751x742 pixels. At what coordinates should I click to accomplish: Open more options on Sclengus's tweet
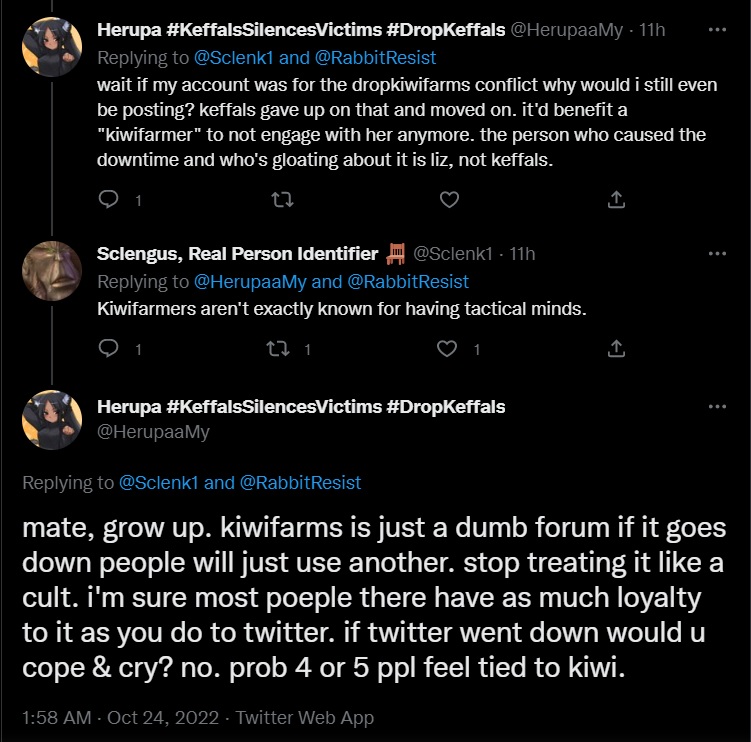717,254
